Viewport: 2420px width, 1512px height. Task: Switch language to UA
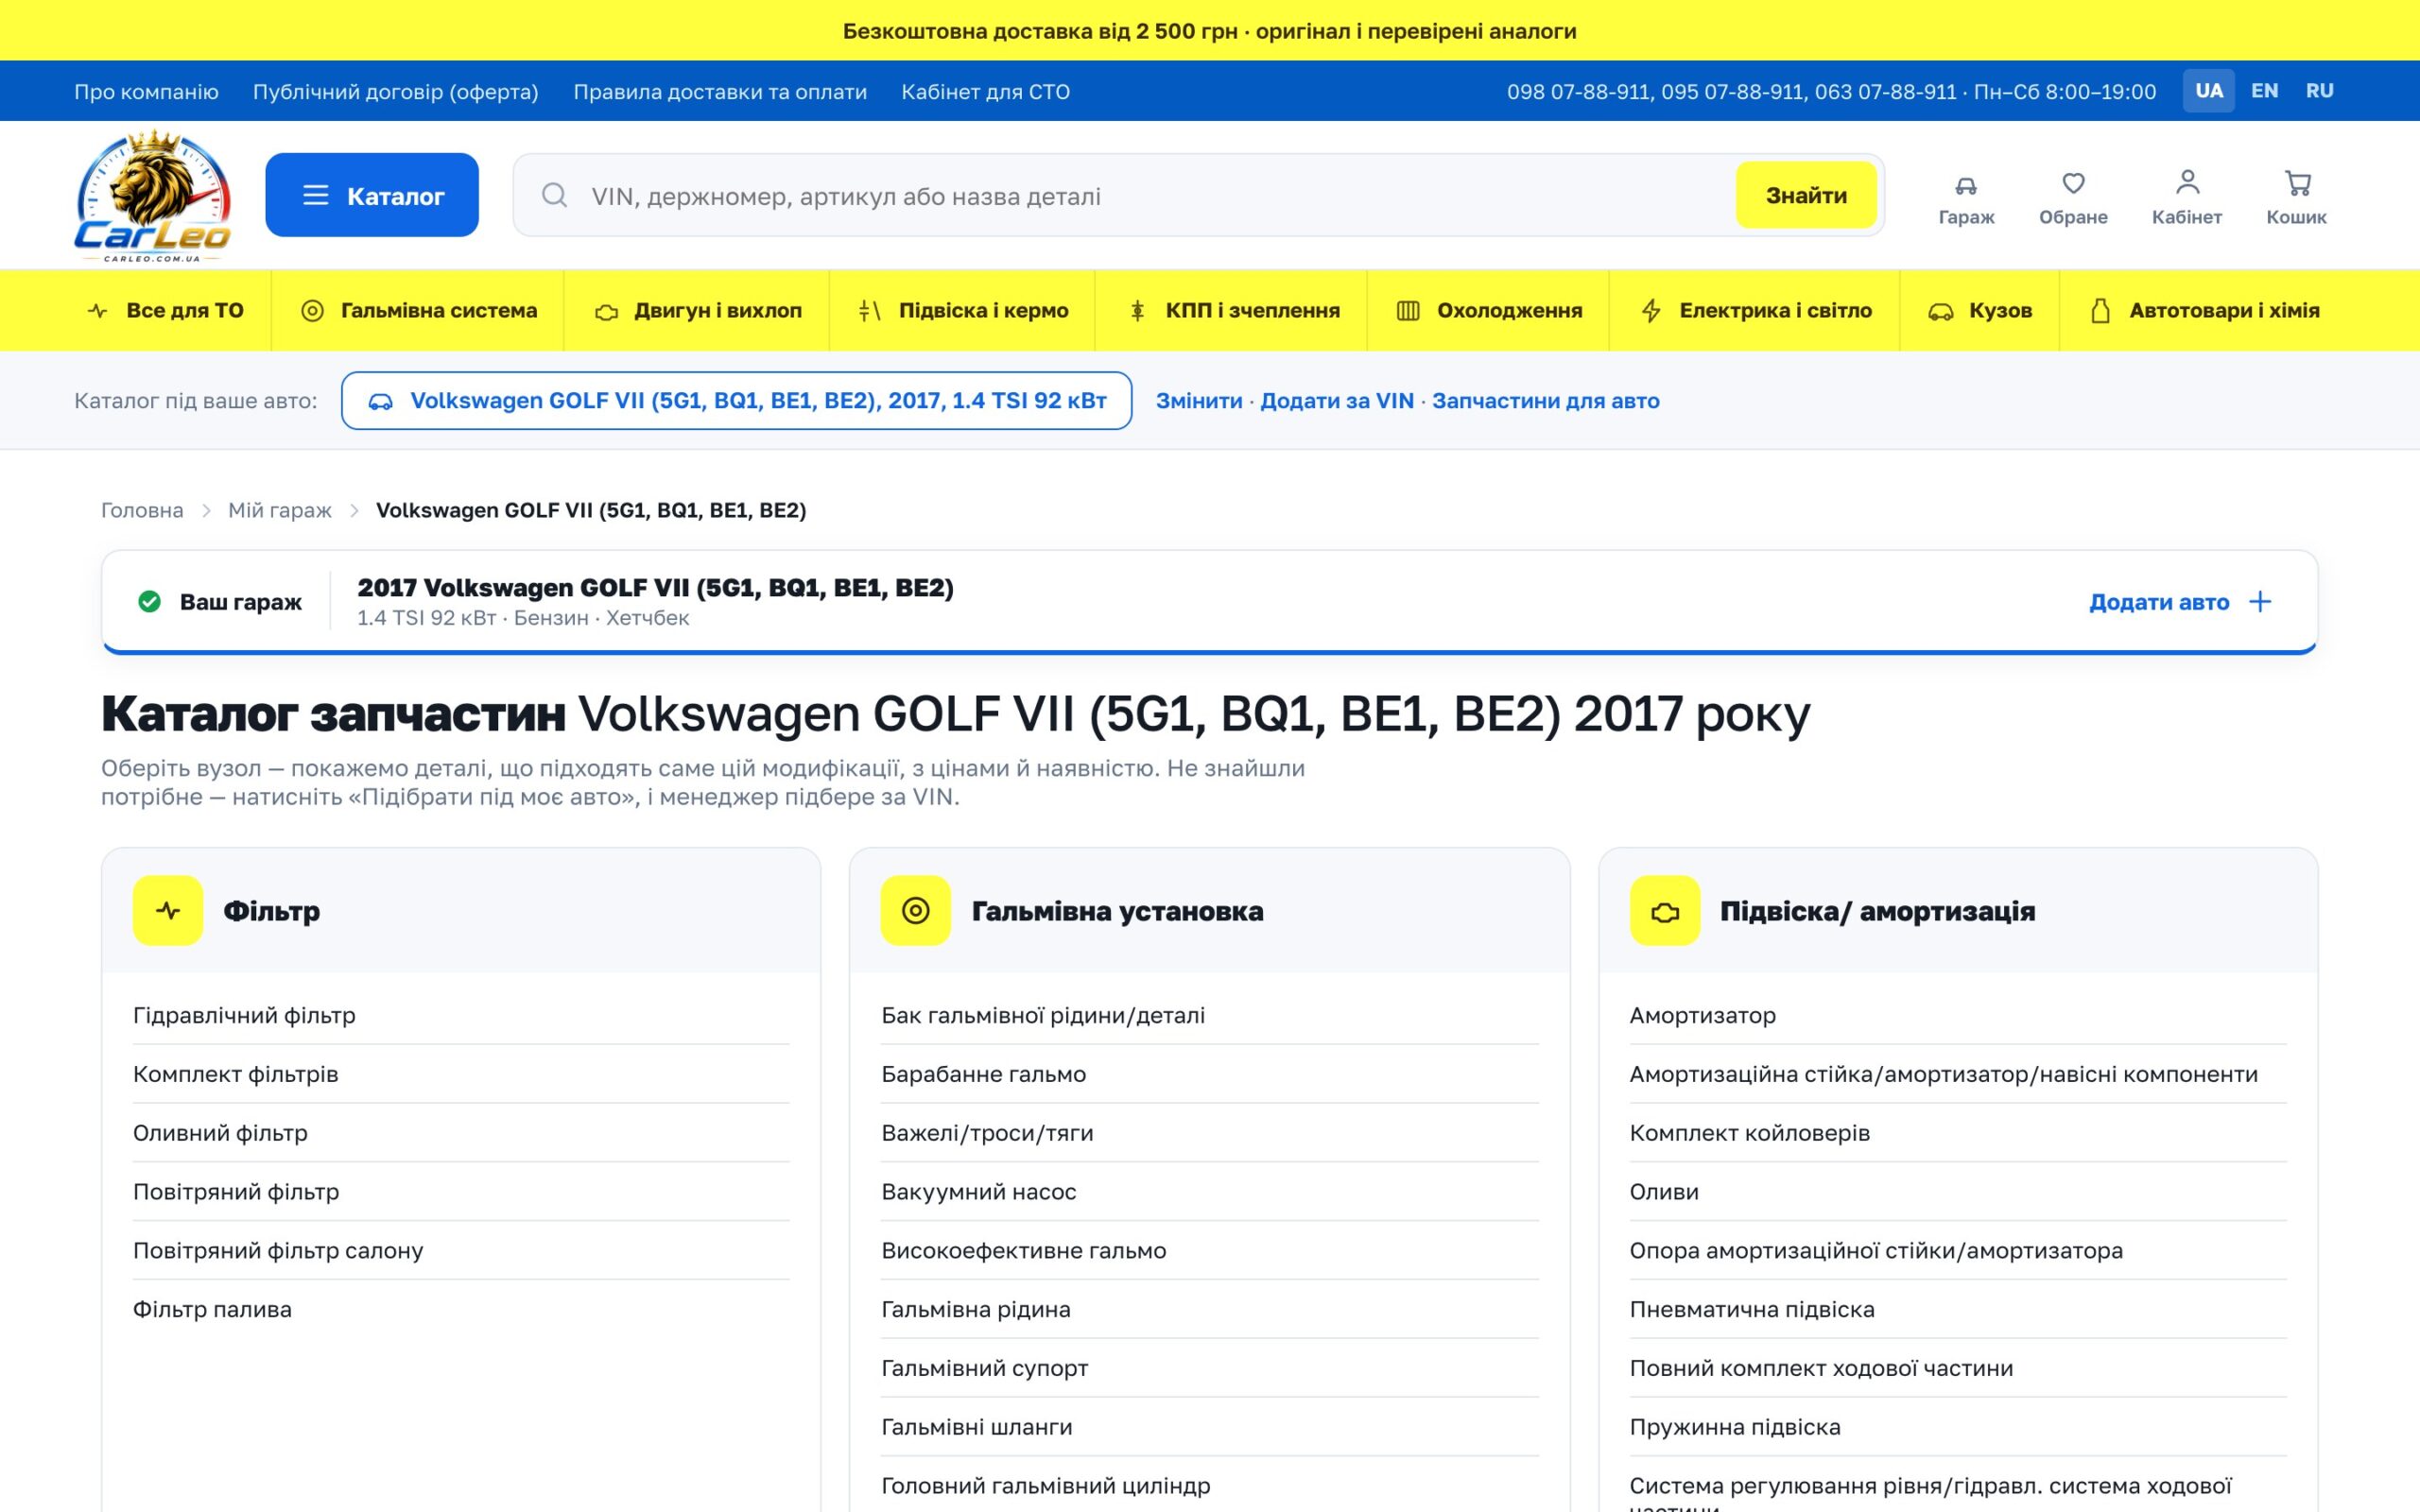2208,91
